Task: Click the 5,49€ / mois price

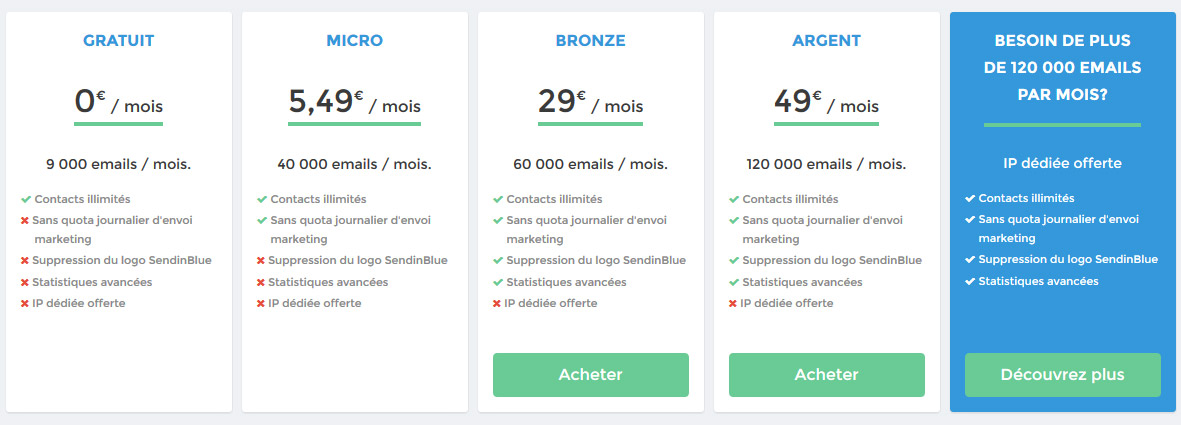Action: click(355, 102)
